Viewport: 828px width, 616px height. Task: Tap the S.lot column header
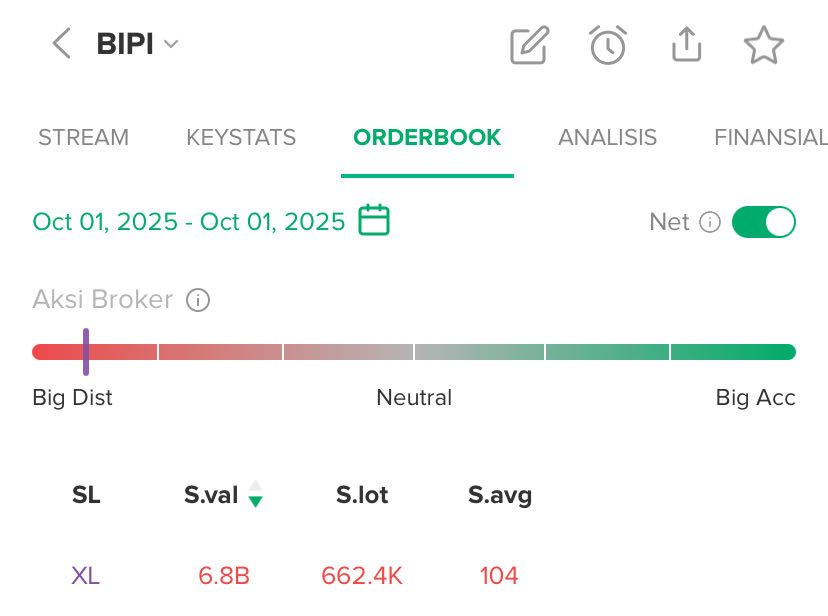click(362, 494)
